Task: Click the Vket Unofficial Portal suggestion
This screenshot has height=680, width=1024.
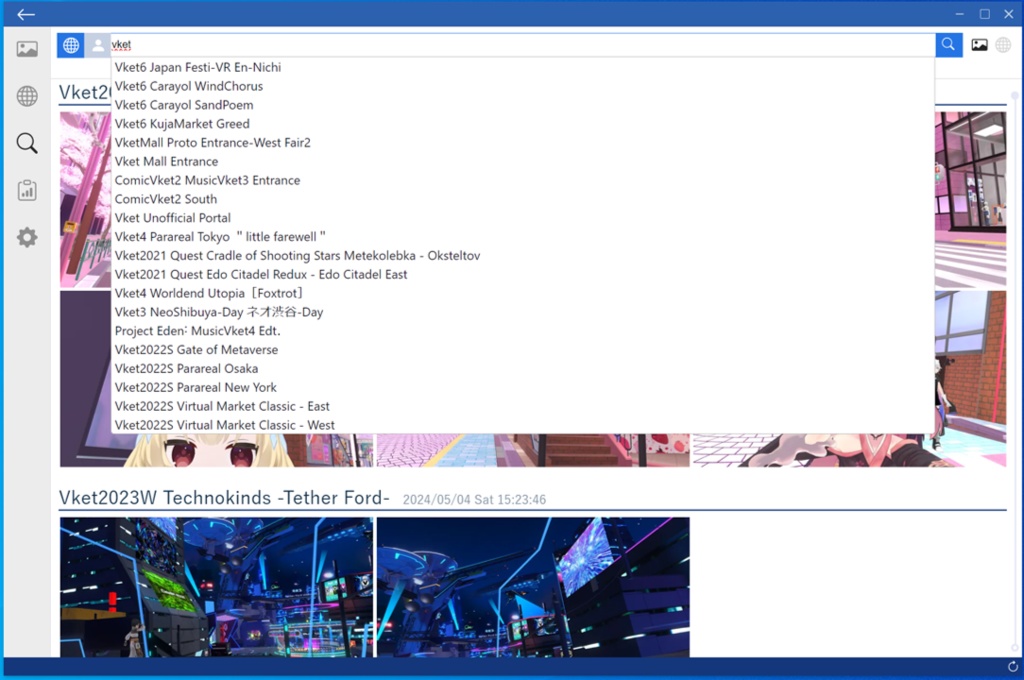Action: click(x=172, y=218)
